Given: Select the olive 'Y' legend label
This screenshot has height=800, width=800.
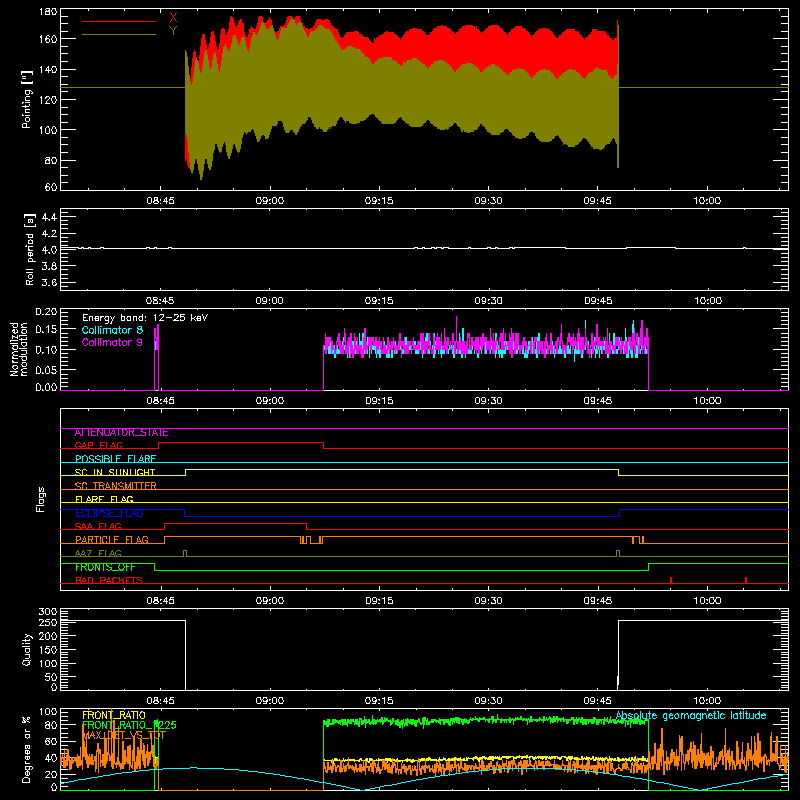Looking at the screenshot, I should (173, 31).
